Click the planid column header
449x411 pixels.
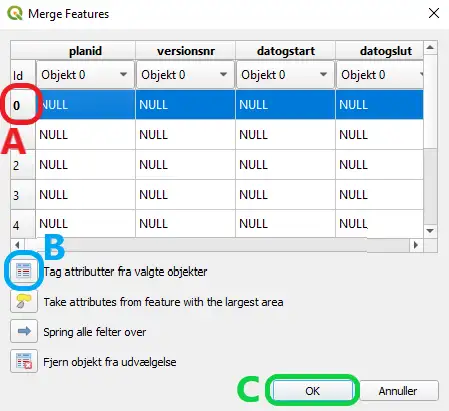point(85,51)
